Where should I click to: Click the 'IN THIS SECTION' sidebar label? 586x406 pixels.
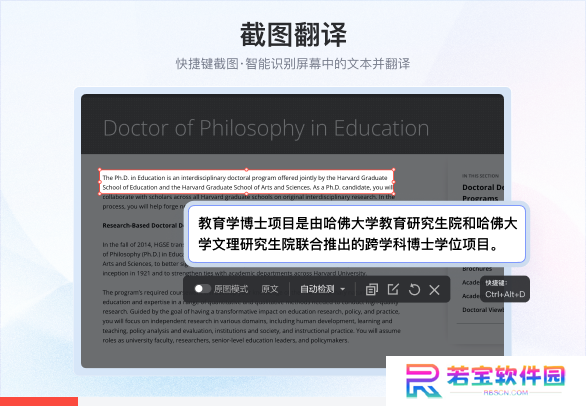click(x=480, y=176)
